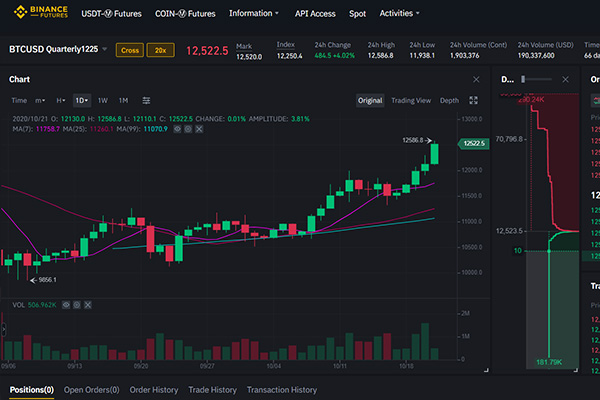The width and height of the screenshot is (600, 400).
Task: Open the Transaction History tab
Action: pos(282,390)
